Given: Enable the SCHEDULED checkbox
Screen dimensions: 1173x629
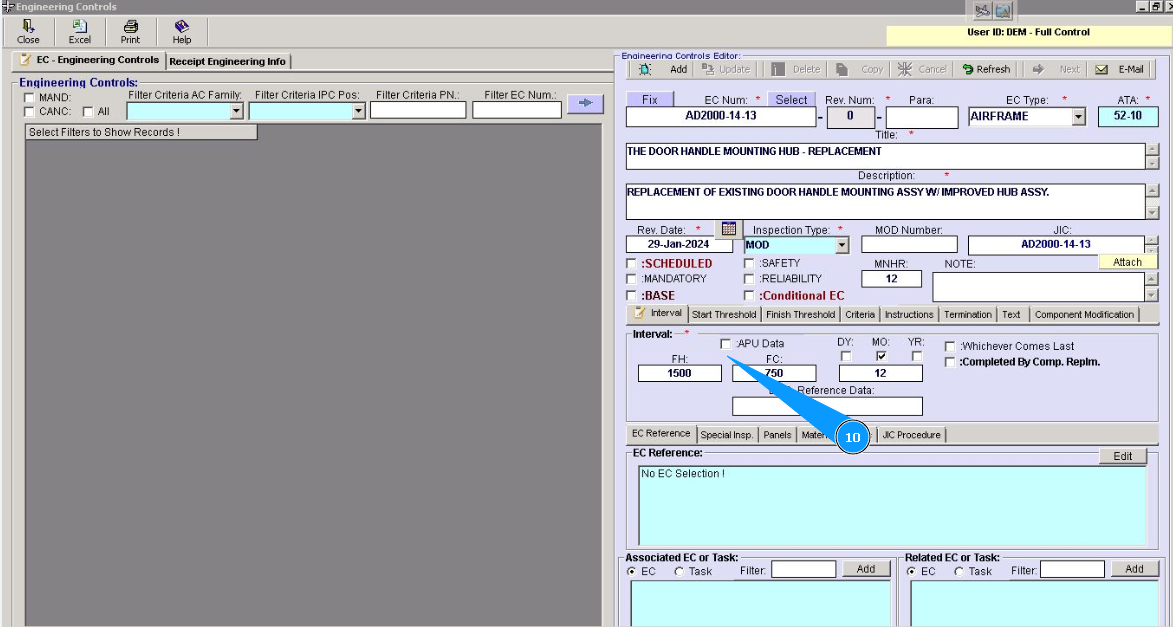Looking at the screenshot, I should [x=631, y=264].
